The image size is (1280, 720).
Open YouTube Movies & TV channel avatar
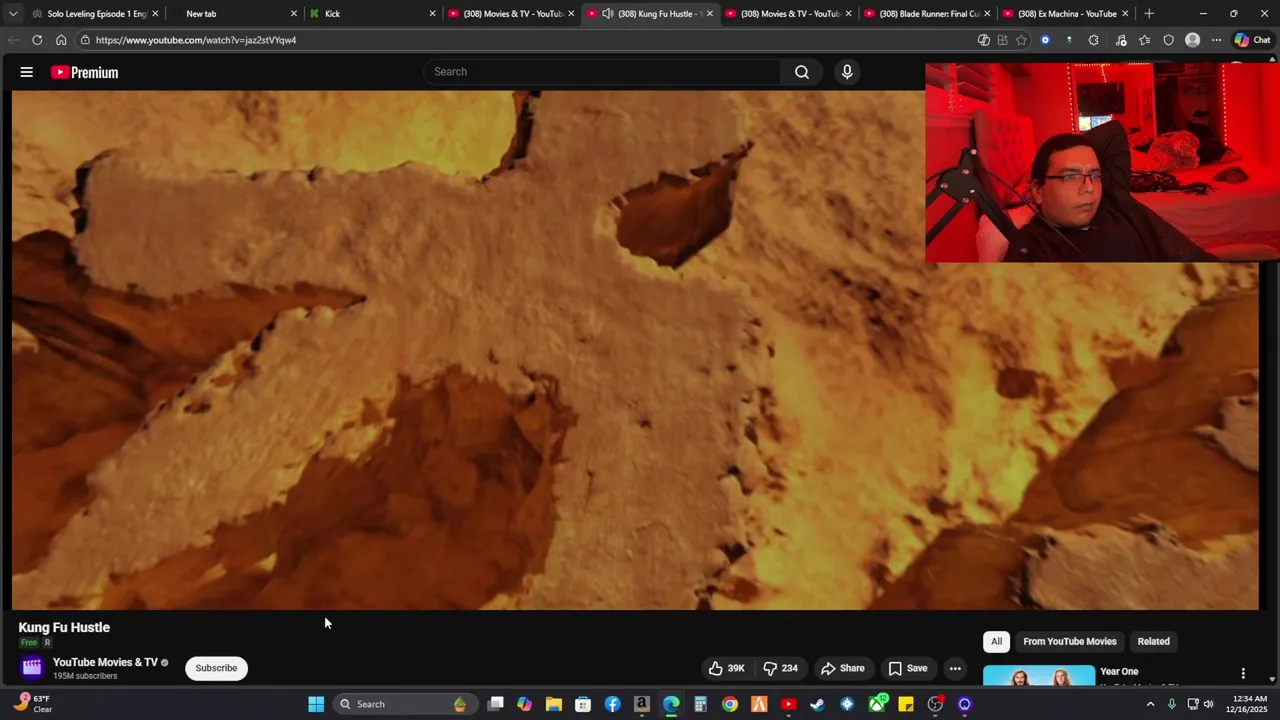coord(32,668)
